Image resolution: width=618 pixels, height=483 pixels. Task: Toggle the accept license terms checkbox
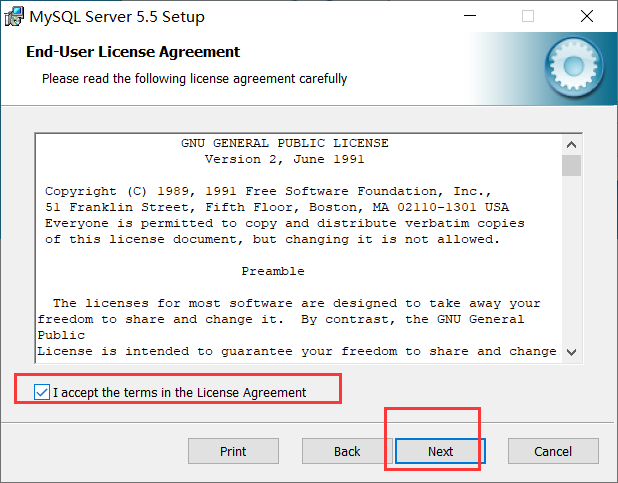[x=41, y=392]
